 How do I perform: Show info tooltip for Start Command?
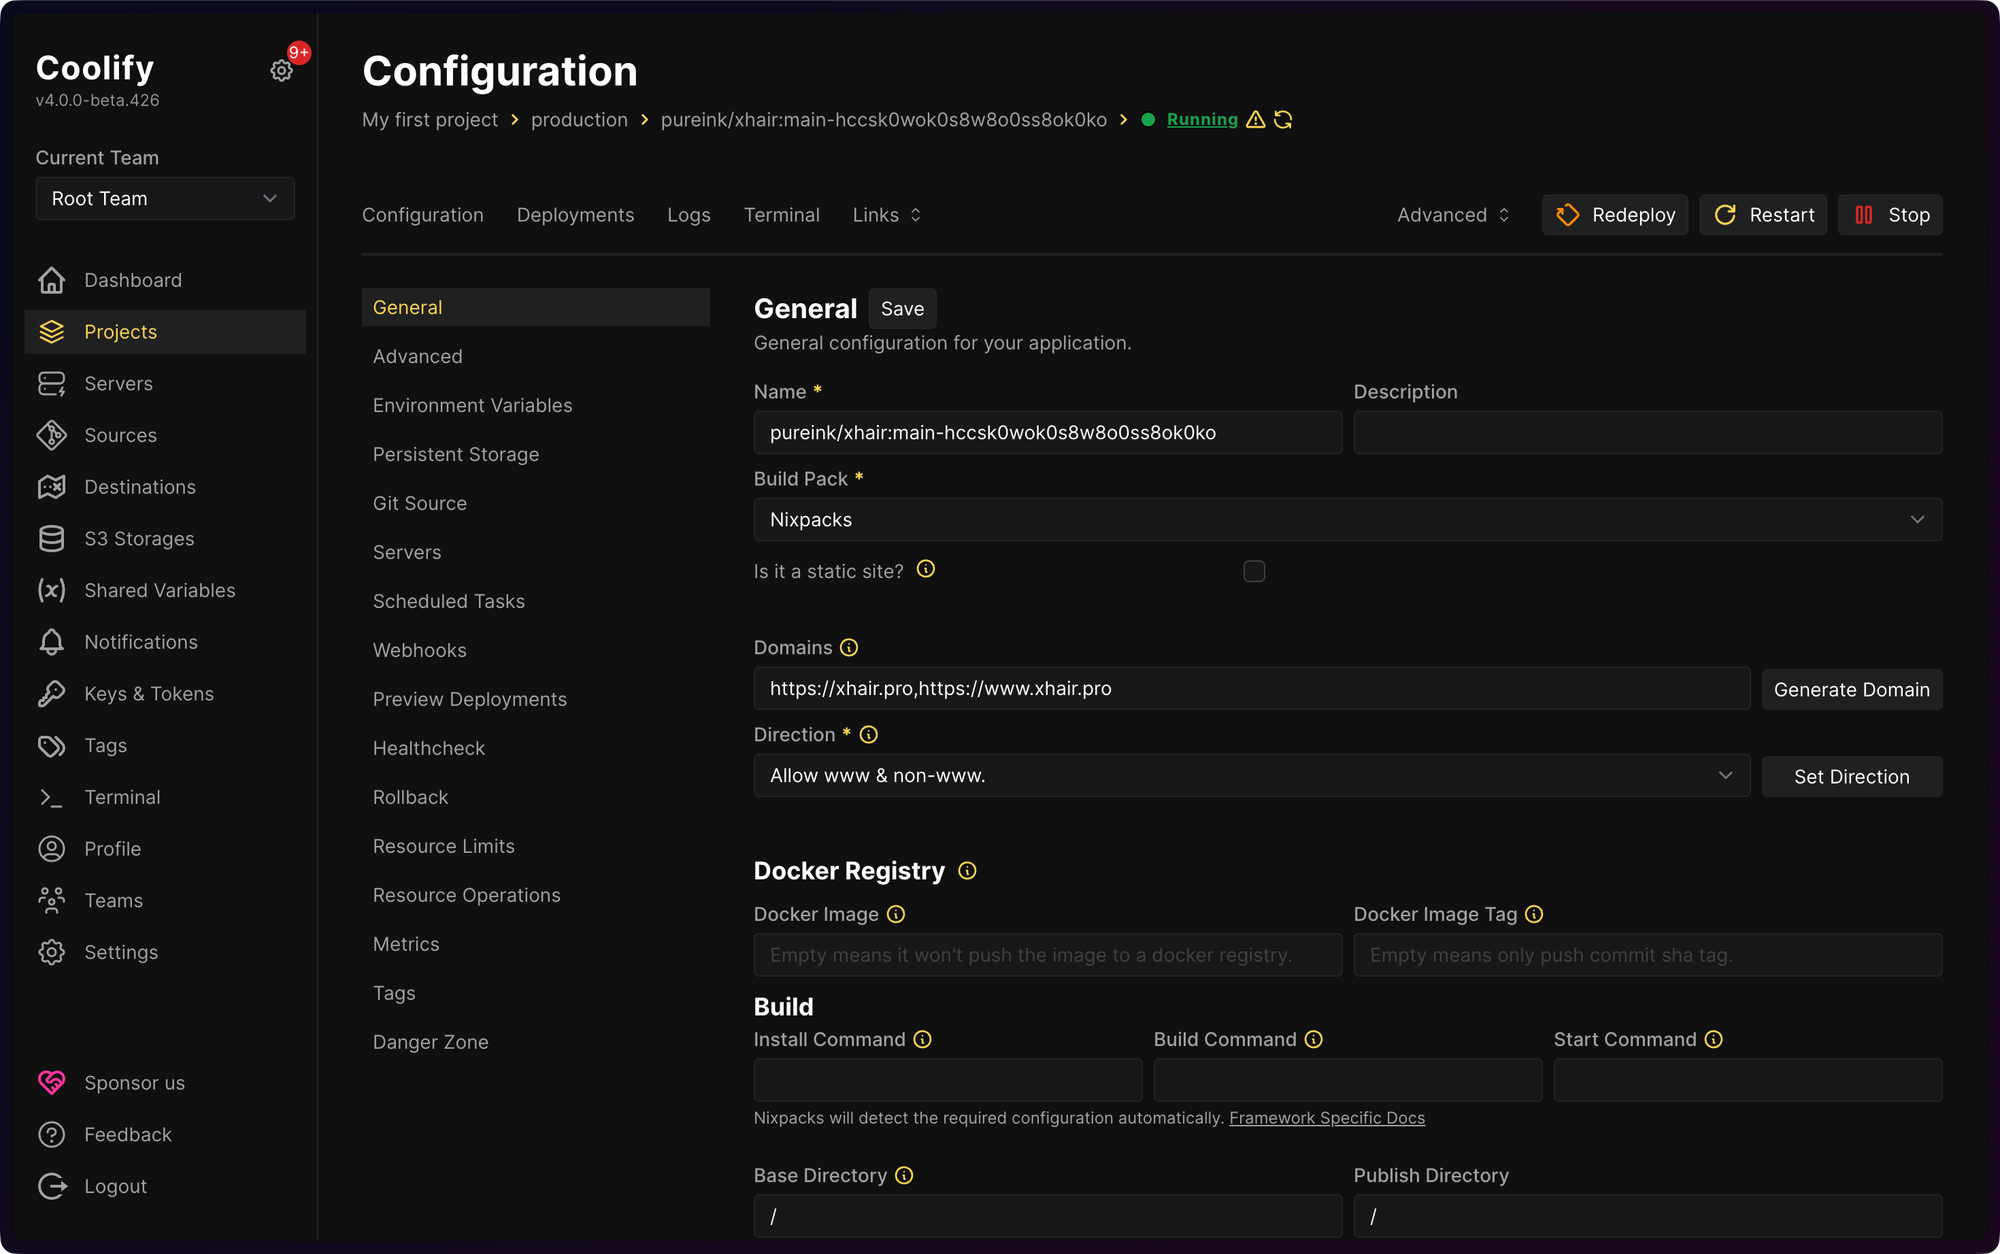(1714, 1040)
